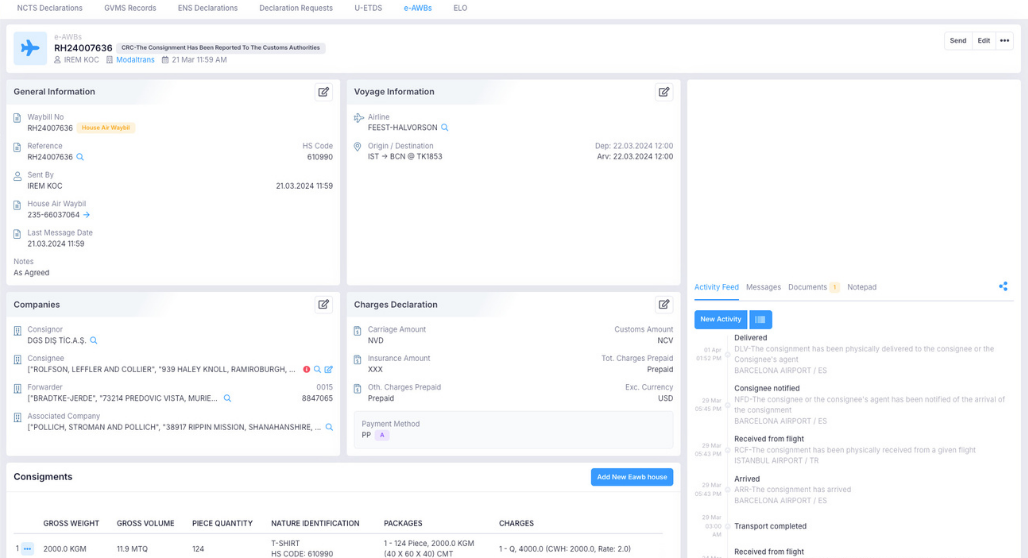Screen dimensions: 1028x558
Task: Click the Edit button in header
Action: (x=983, y=41)
